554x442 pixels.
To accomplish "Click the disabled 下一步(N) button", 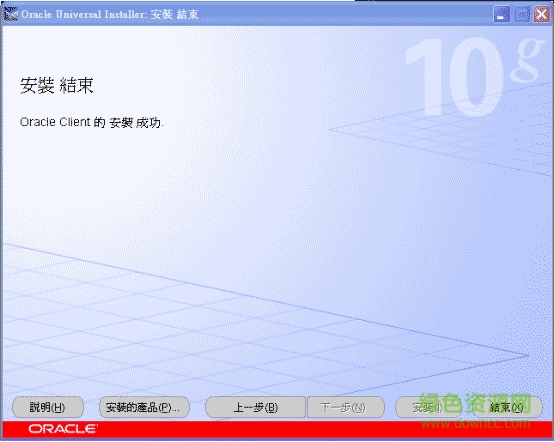I will click(346, 407).
